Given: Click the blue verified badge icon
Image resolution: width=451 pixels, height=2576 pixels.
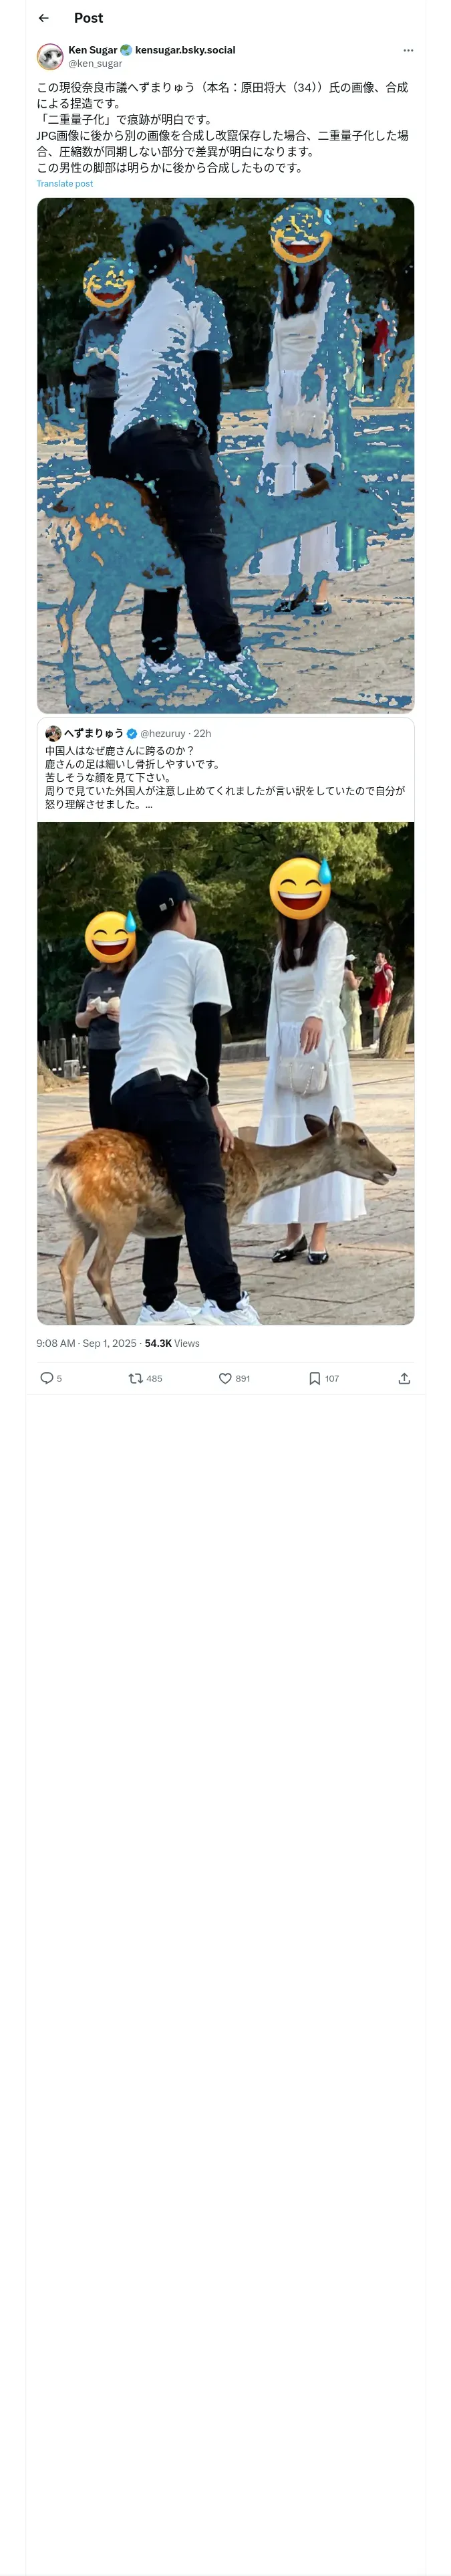Looking at the screenshot, I should coord(132,733).
